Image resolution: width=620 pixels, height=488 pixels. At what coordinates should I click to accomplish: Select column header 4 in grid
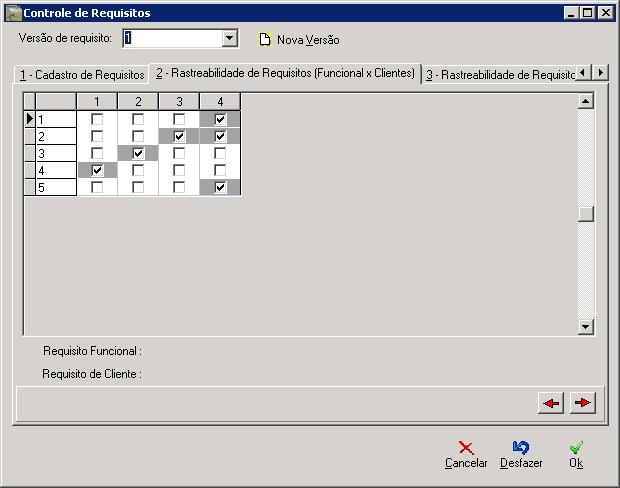(220, 102)
